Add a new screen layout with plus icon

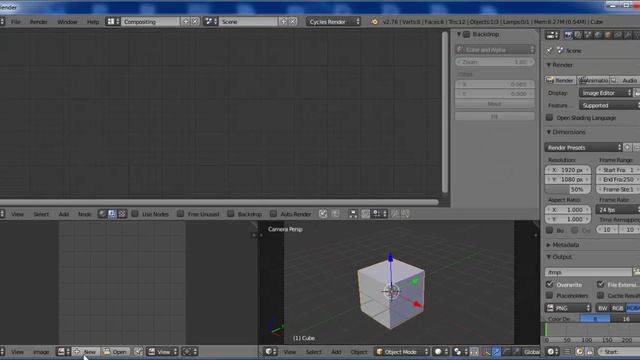click(x=186, y=22)
